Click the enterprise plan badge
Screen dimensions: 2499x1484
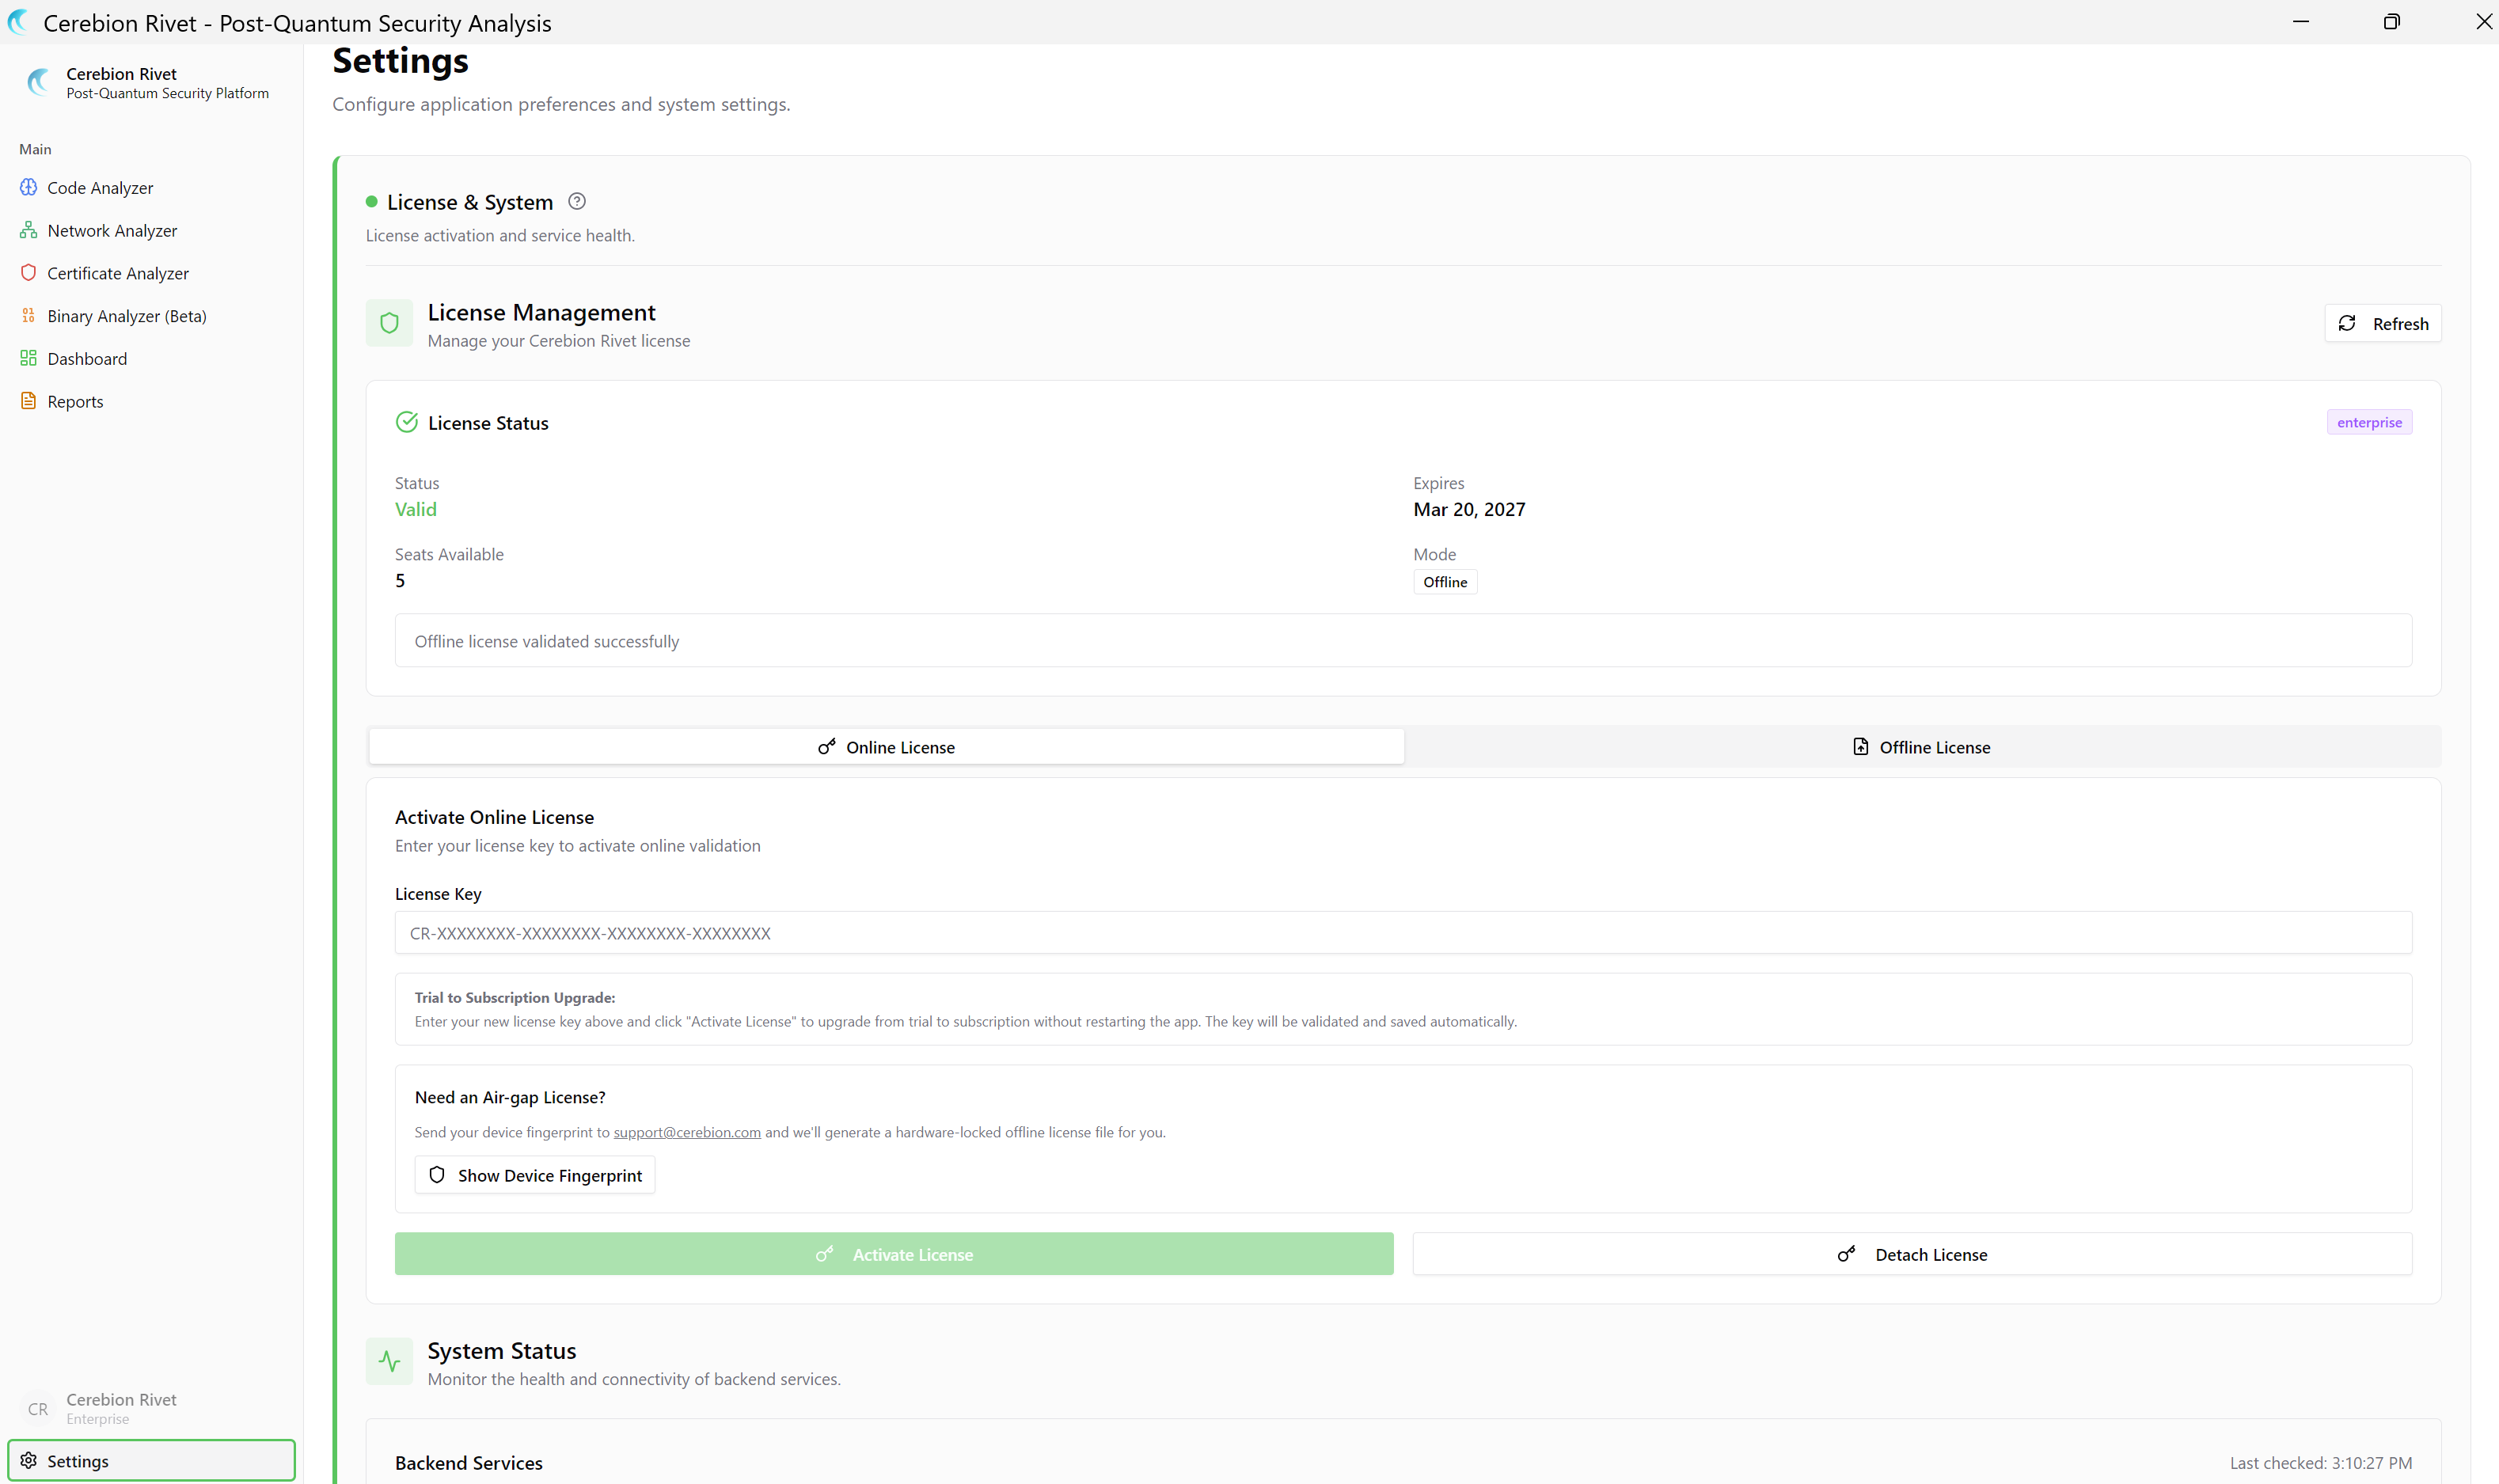point(2369,422)
